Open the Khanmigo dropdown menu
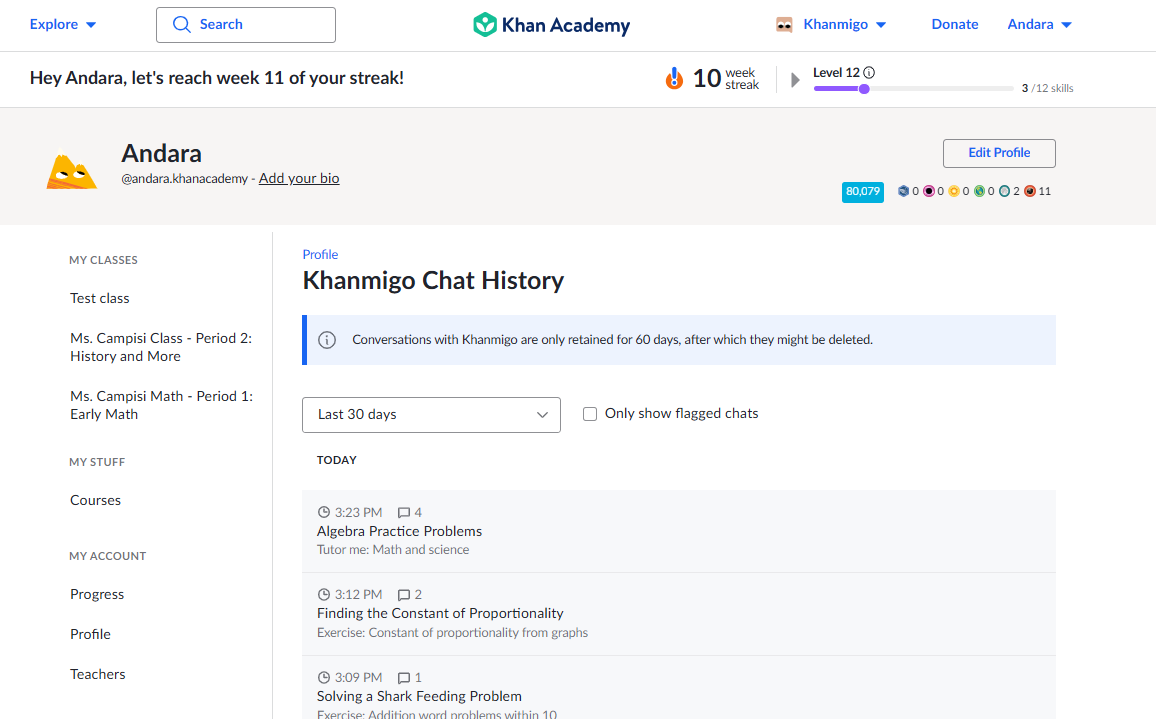The image size is (1156, 719). (845, 24)
